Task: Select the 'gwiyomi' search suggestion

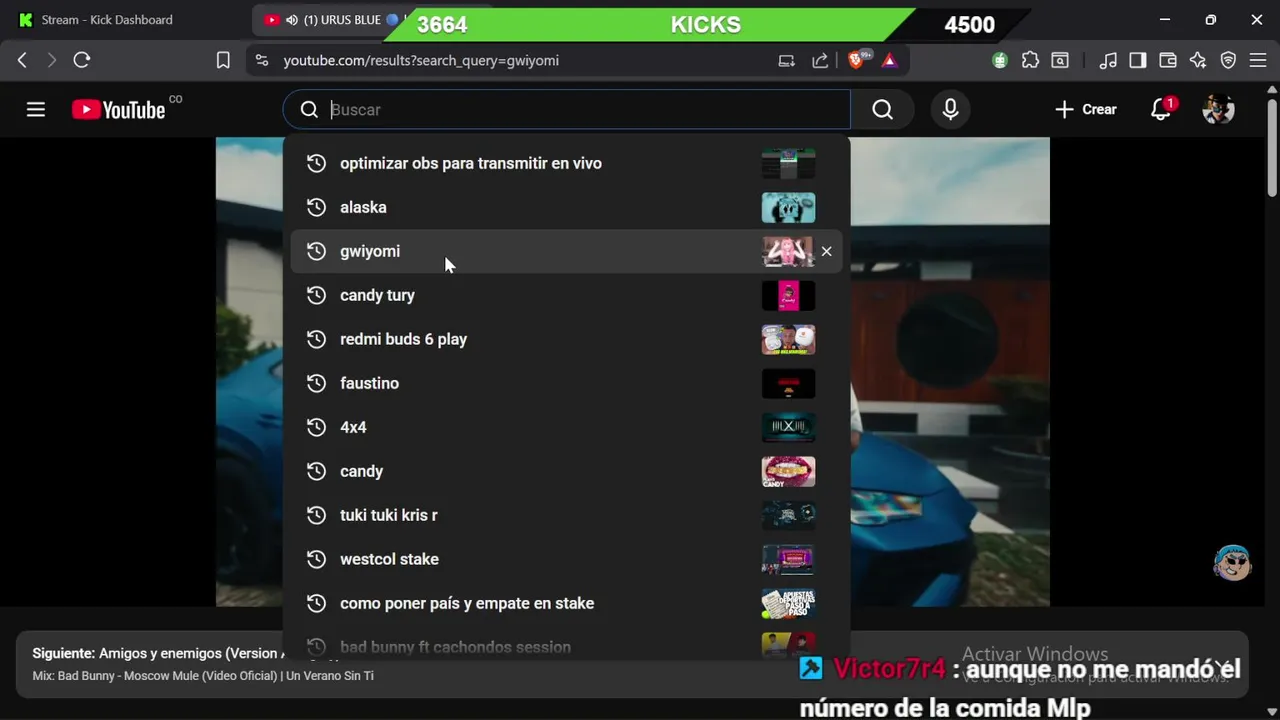Action: [x=566, y=251]
